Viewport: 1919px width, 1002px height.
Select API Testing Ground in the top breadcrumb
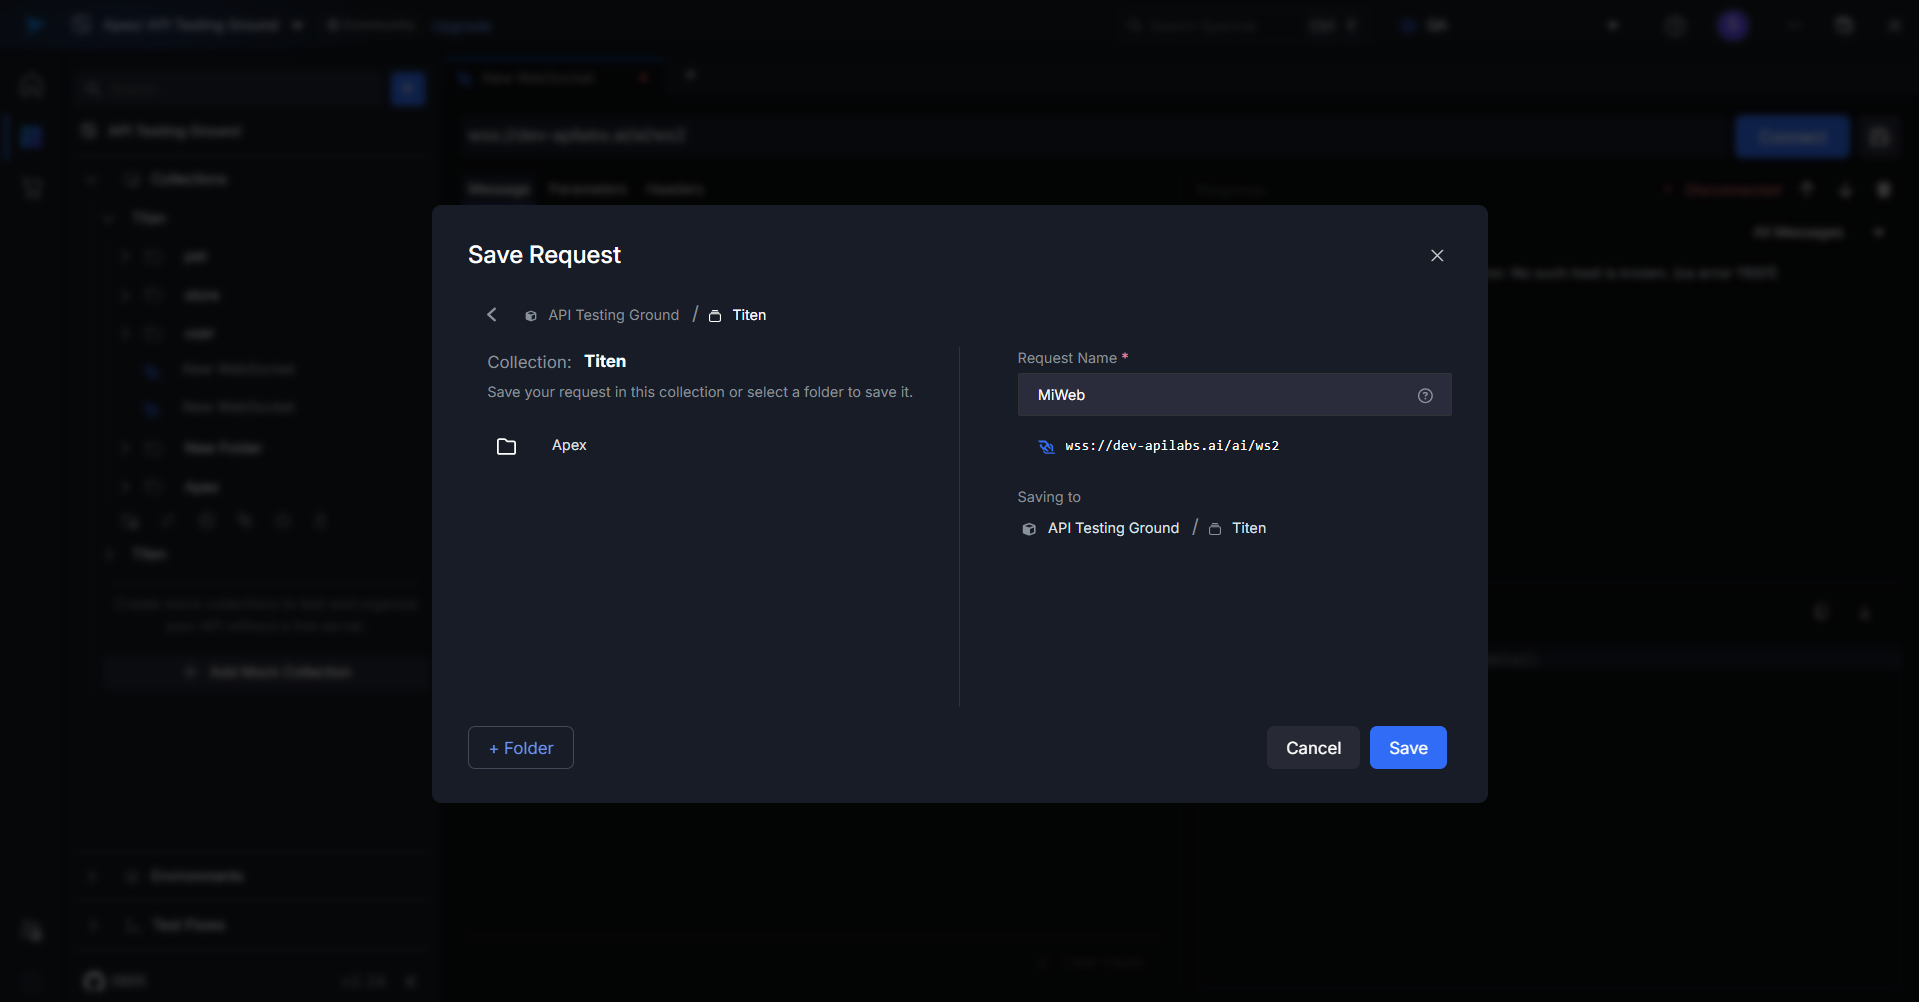(612, 315)
